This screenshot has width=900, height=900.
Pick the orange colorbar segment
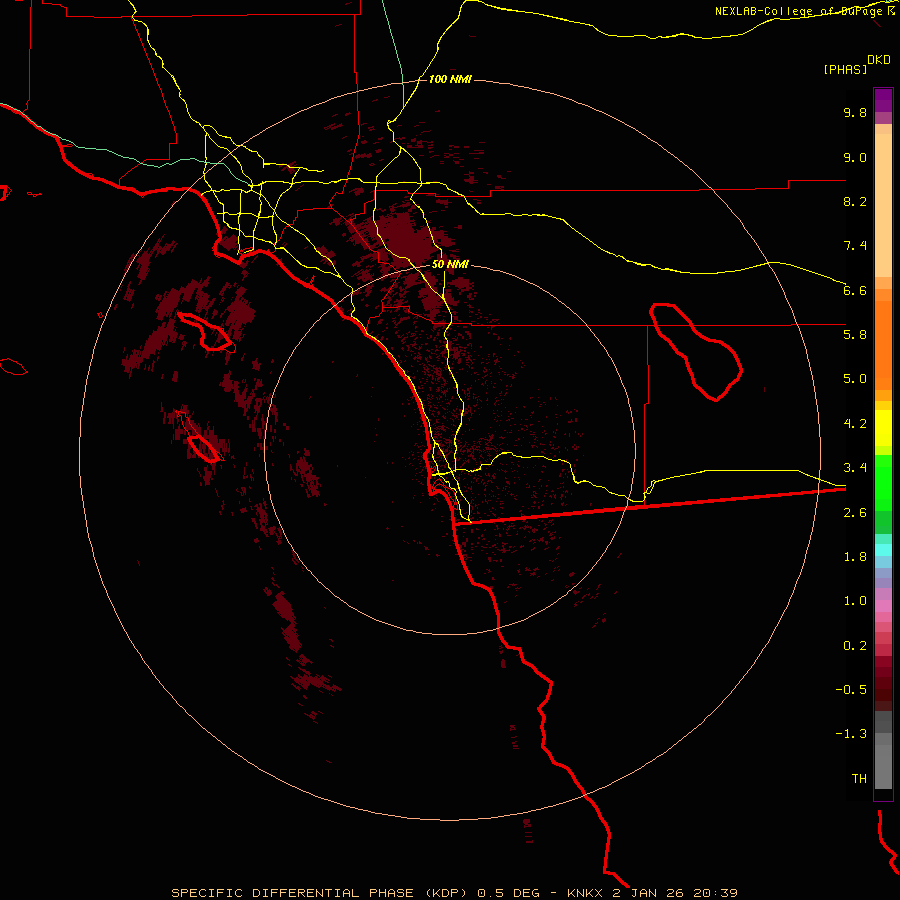coord(883,345)
